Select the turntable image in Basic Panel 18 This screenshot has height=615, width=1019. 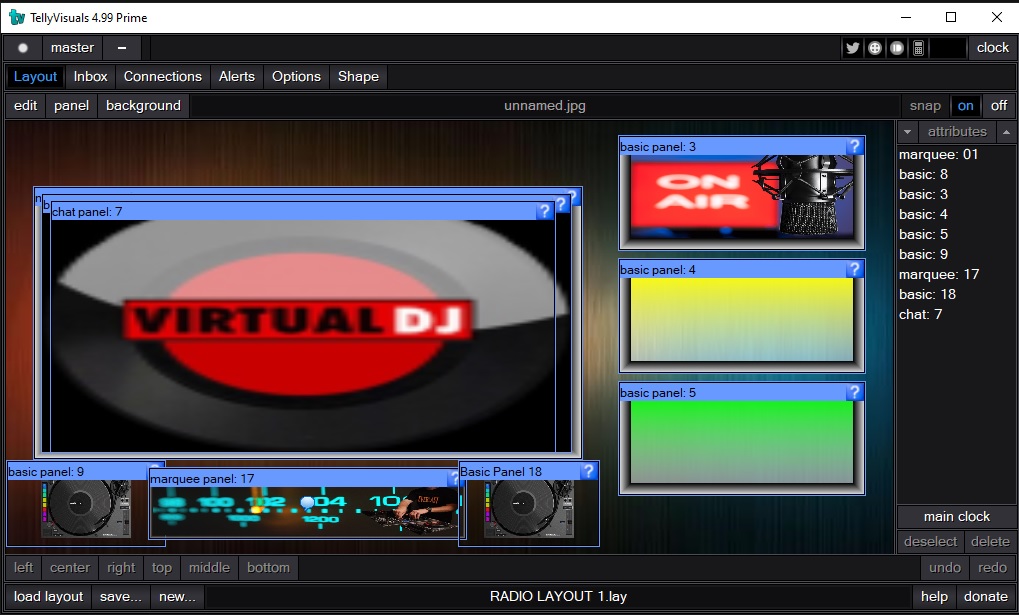(x=529, y=508)
